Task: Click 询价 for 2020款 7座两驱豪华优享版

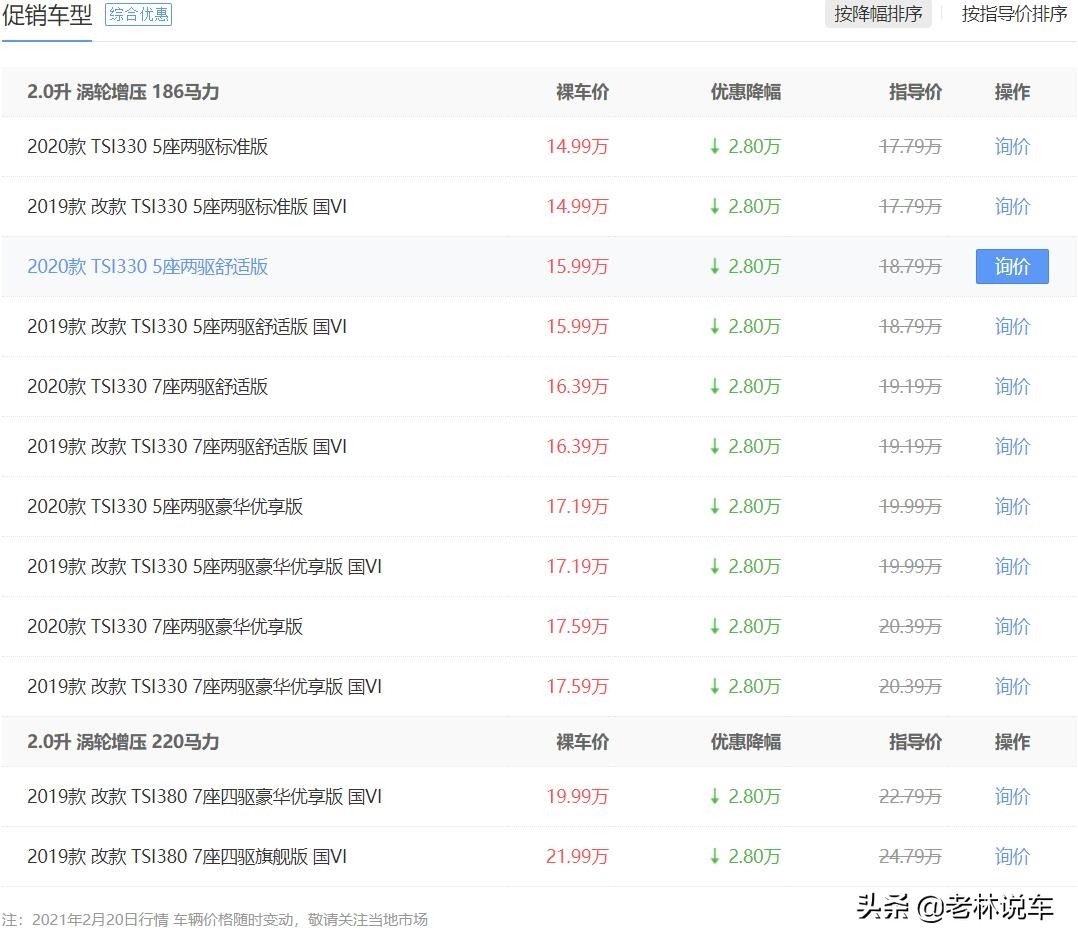Action: point(1012,626)
